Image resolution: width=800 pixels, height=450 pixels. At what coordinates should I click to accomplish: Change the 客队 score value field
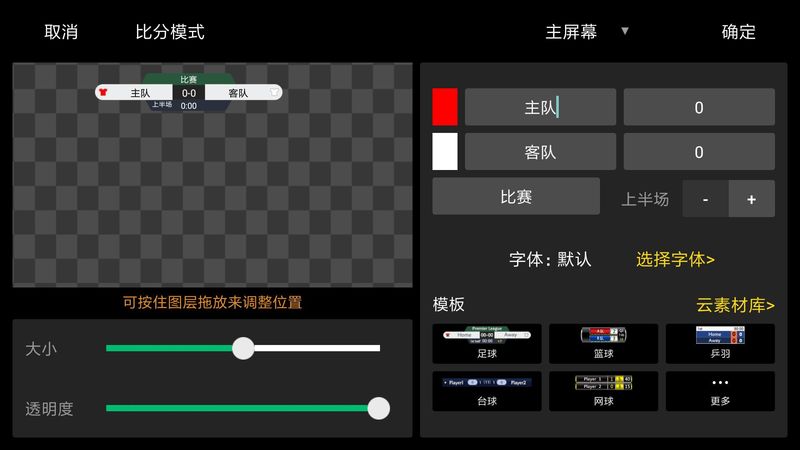pyautogui.click(x=699, y=152)
